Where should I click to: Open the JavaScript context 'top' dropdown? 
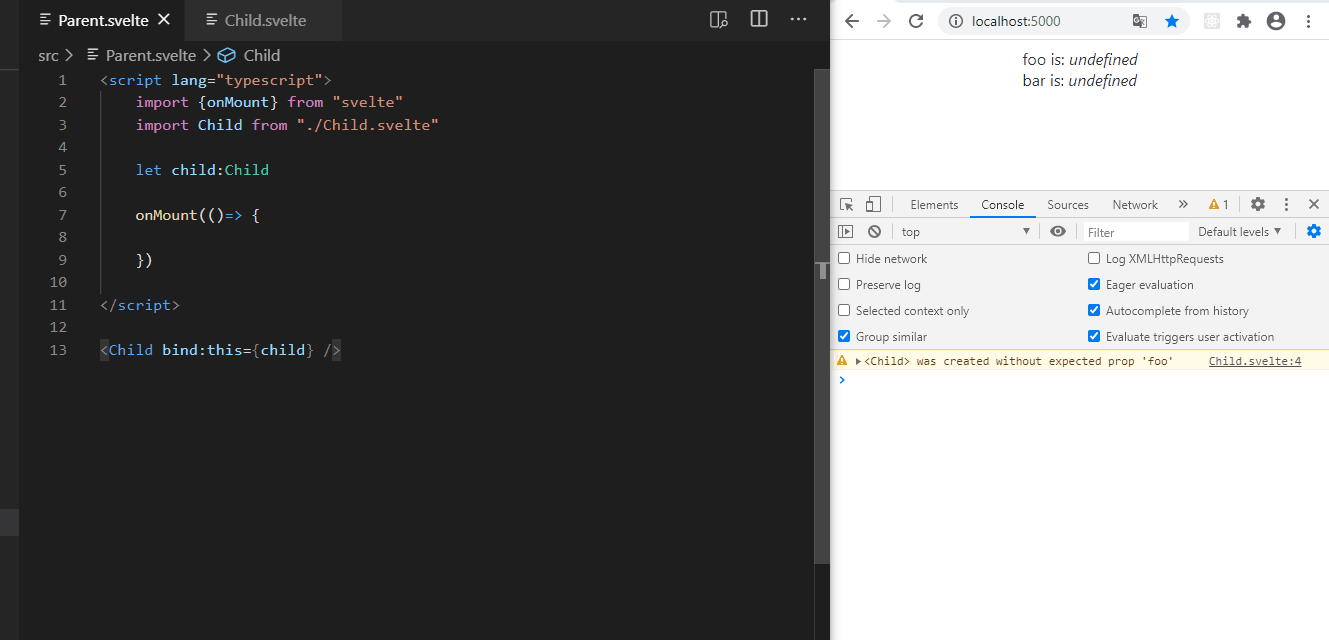point(966,232)
